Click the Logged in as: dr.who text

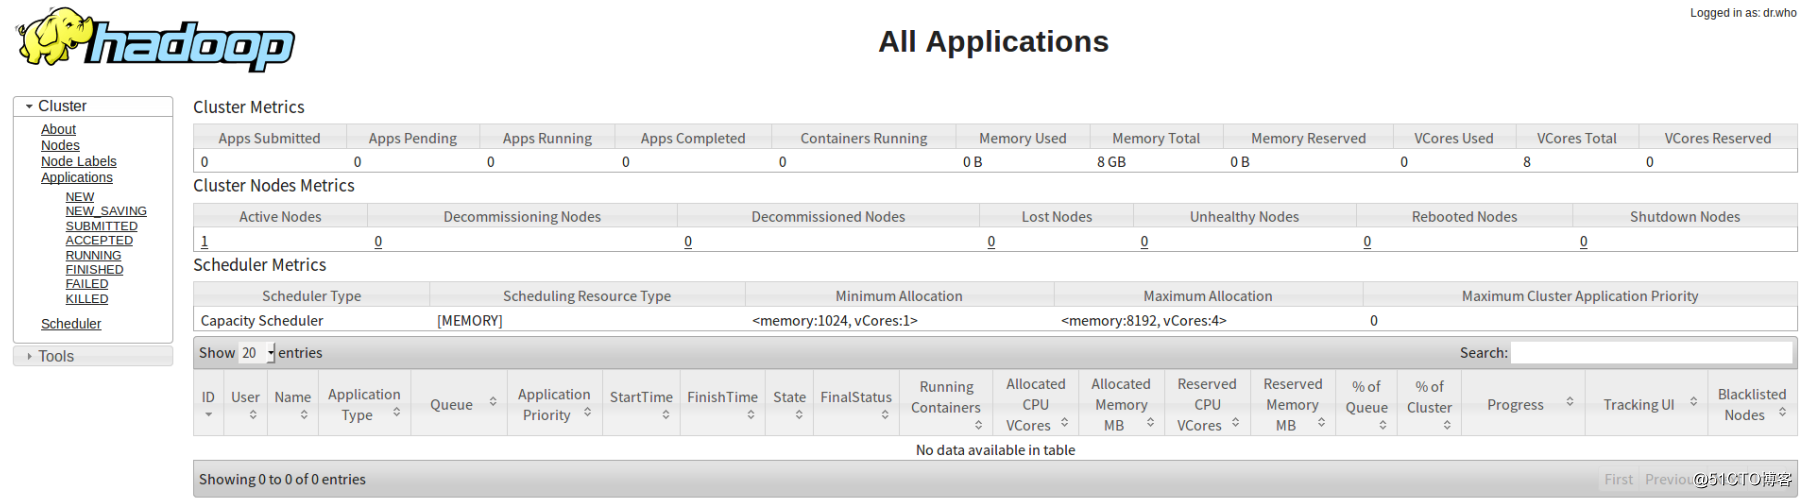click(x=1743, y=13)
